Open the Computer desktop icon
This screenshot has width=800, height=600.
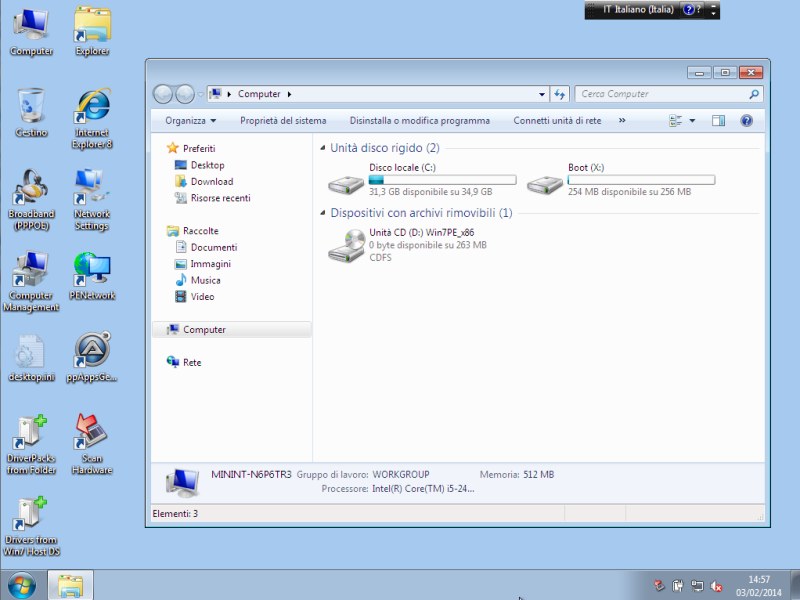pos(31,31)
